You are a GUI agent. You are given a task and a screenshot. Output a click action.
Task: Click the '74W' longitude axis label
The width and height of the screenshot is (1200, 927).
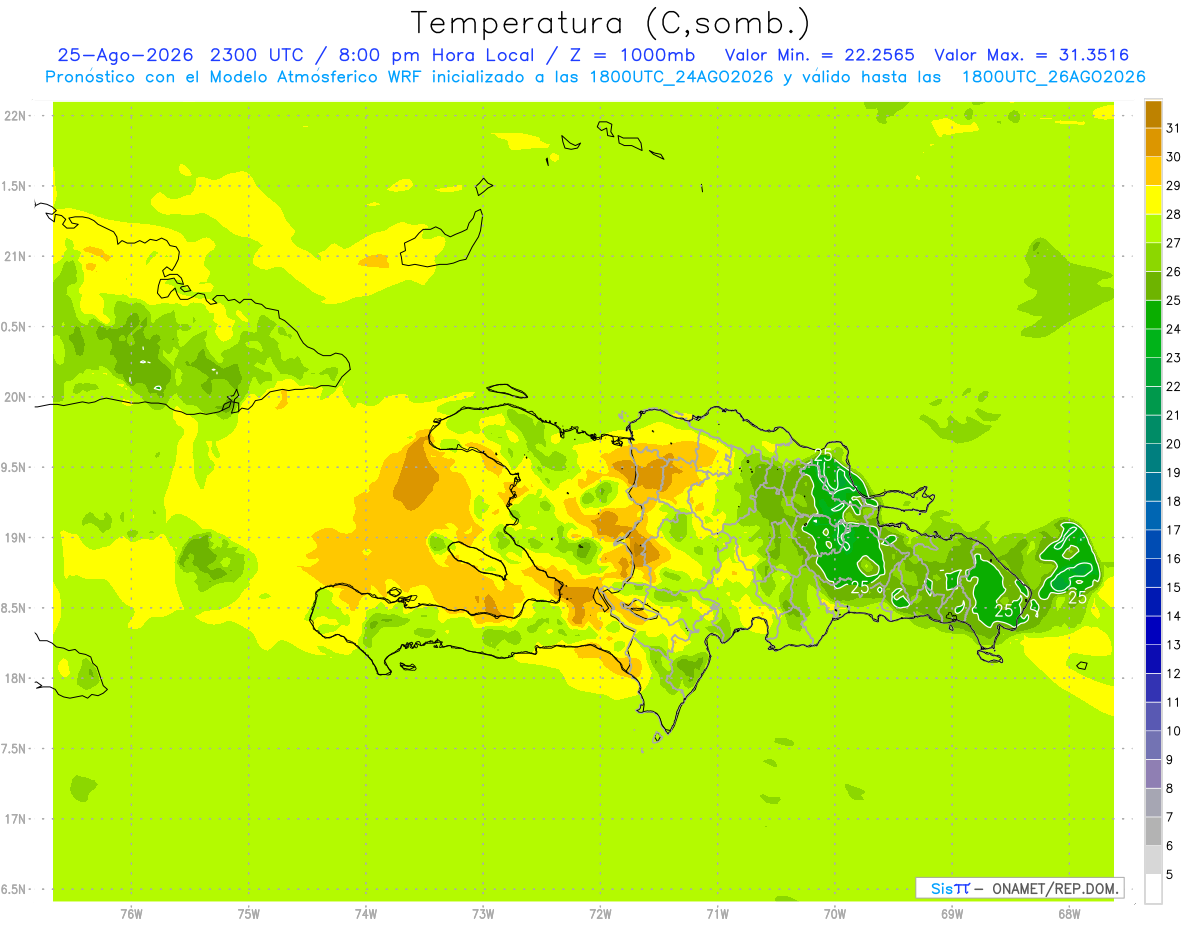[366, 913]
